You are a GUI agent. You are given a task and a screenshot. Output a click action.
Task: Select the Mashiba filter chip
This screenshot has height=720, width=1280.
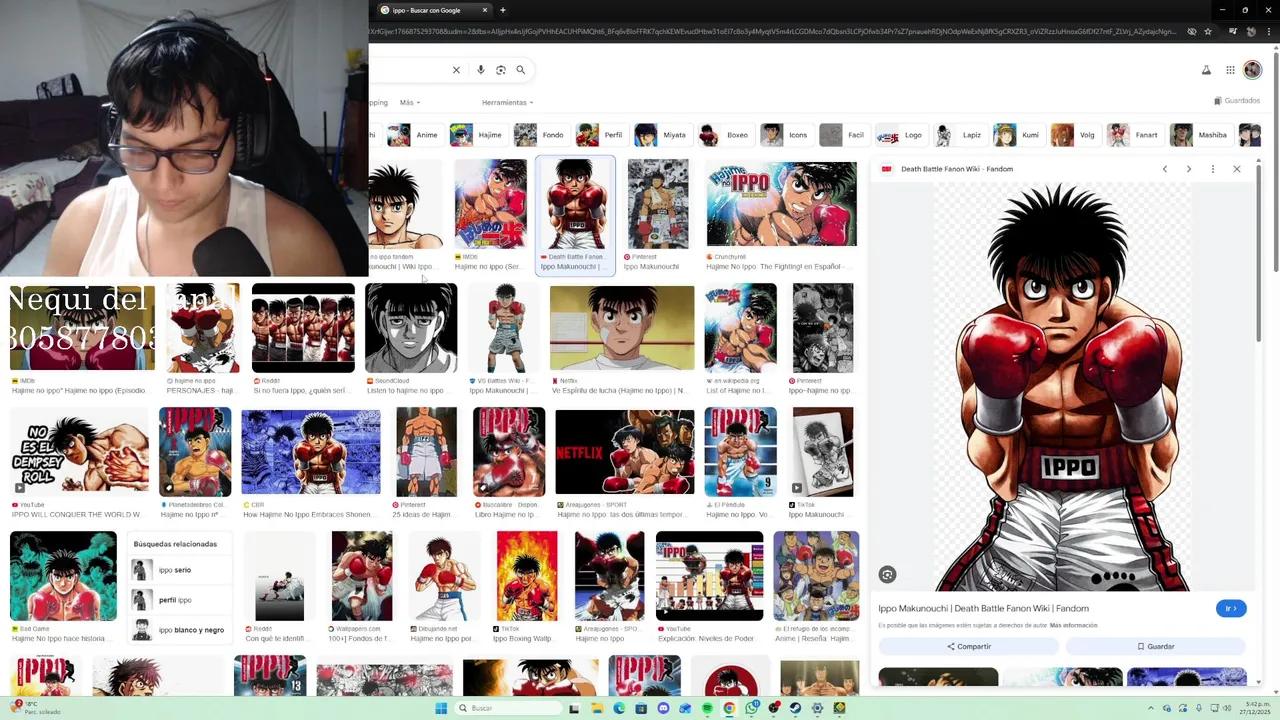1200,135
